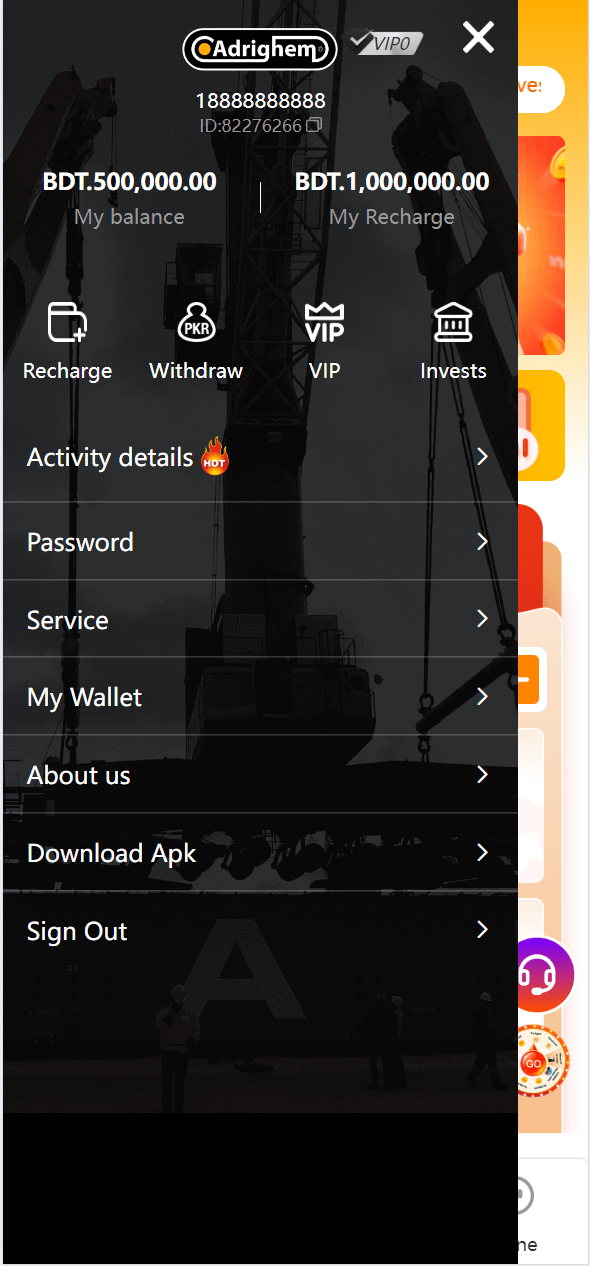Click the VIP0 level badge

coord(387,43)
